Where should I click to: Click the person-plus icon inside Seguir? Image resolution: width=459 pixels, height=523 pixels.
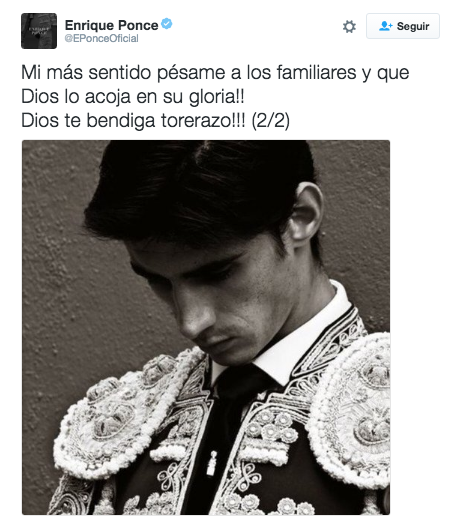pos(386,26)
